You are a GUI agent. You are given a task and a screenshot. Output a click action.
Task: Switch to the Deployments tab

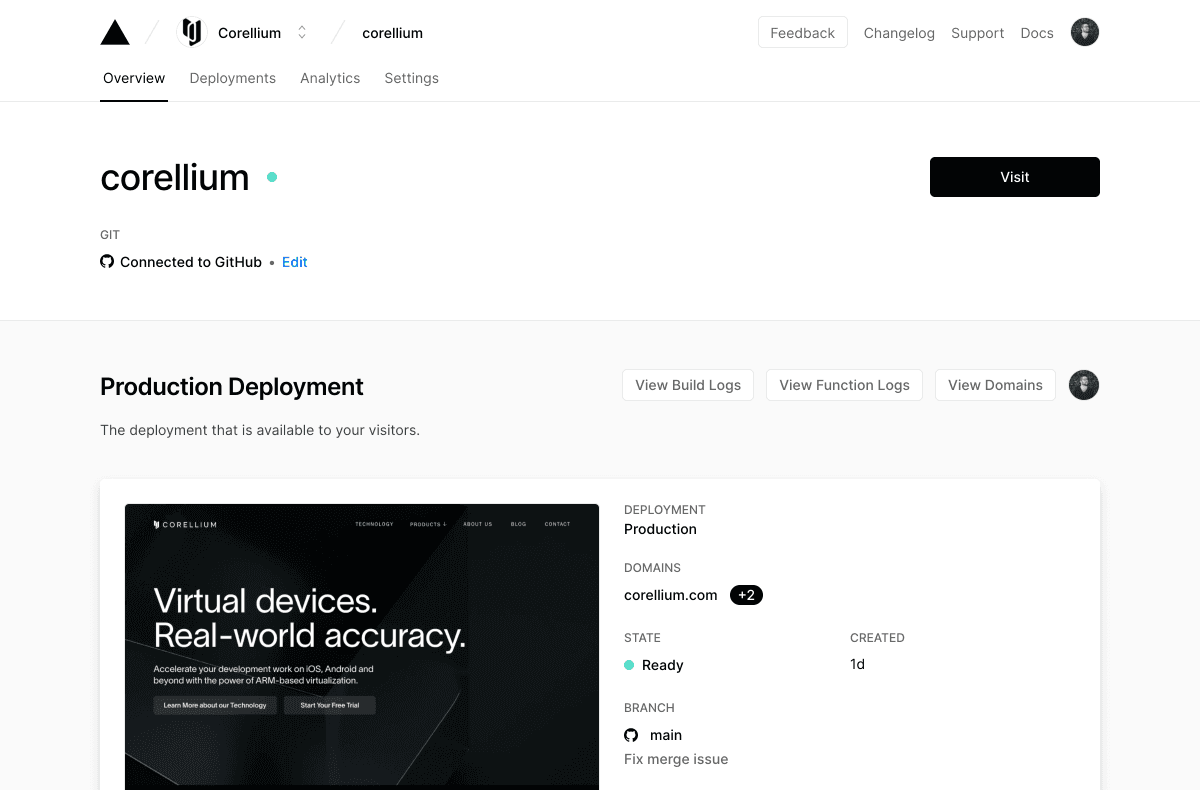point(233,78)
